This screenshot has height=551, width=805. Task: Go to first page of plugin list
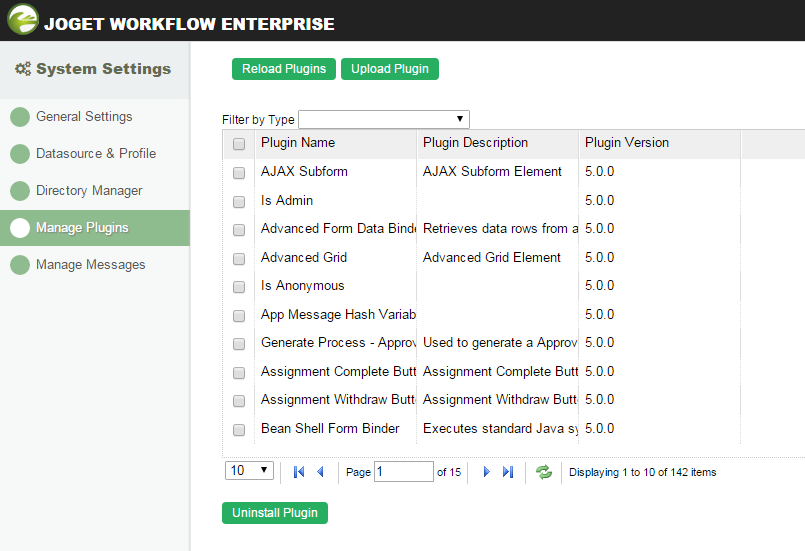[x=299, y=472]
